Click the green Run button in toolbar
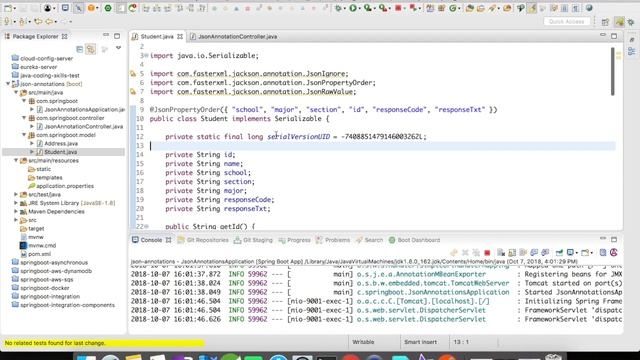The height and width of the screenshot is (360, 640). (x=353, y=8)
